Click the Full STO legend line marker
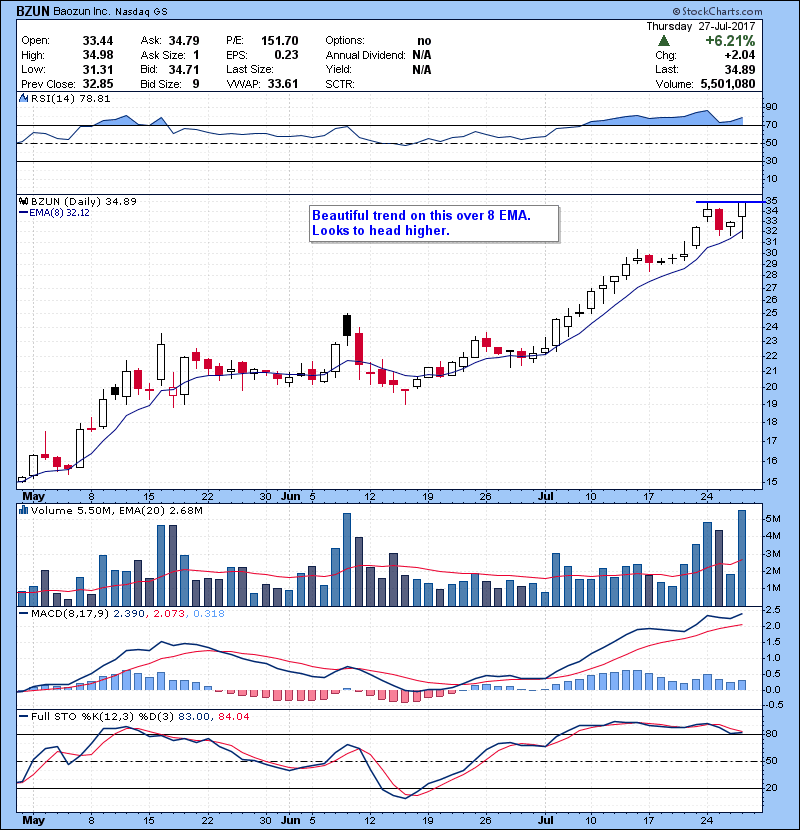The image size is (800, 830). pos(23,716)
